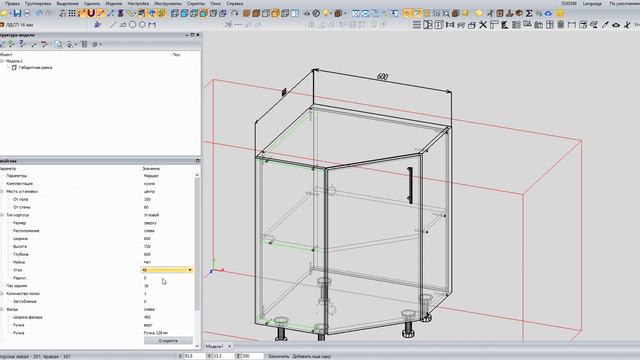
Task: Toggle the highlighted orange cube render mode
Action: [x=275, y=13]
